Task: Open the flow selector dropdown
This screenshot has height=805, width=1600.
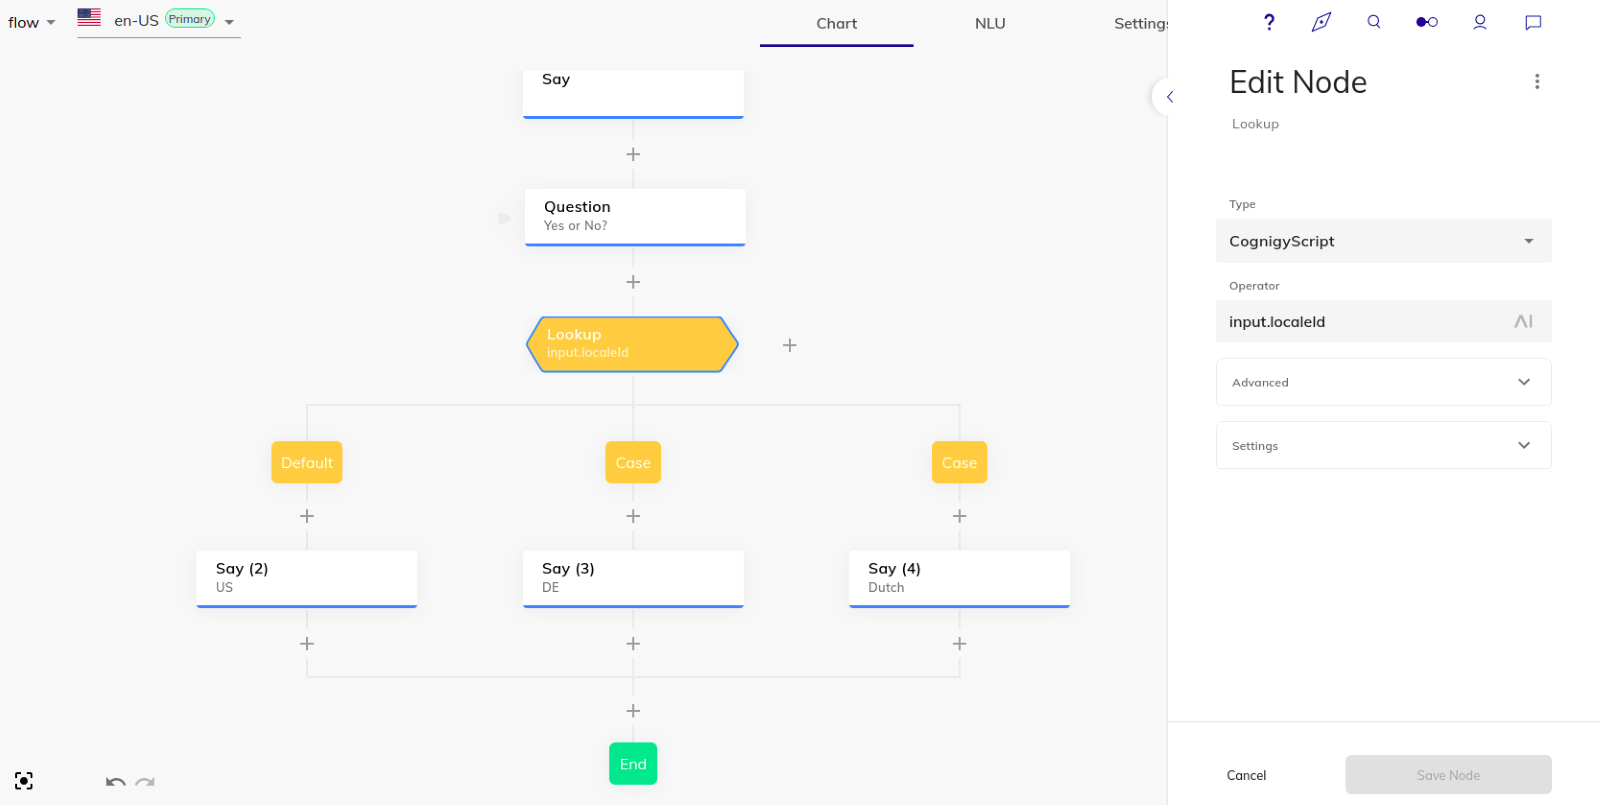Action: [x=32, y=22]
